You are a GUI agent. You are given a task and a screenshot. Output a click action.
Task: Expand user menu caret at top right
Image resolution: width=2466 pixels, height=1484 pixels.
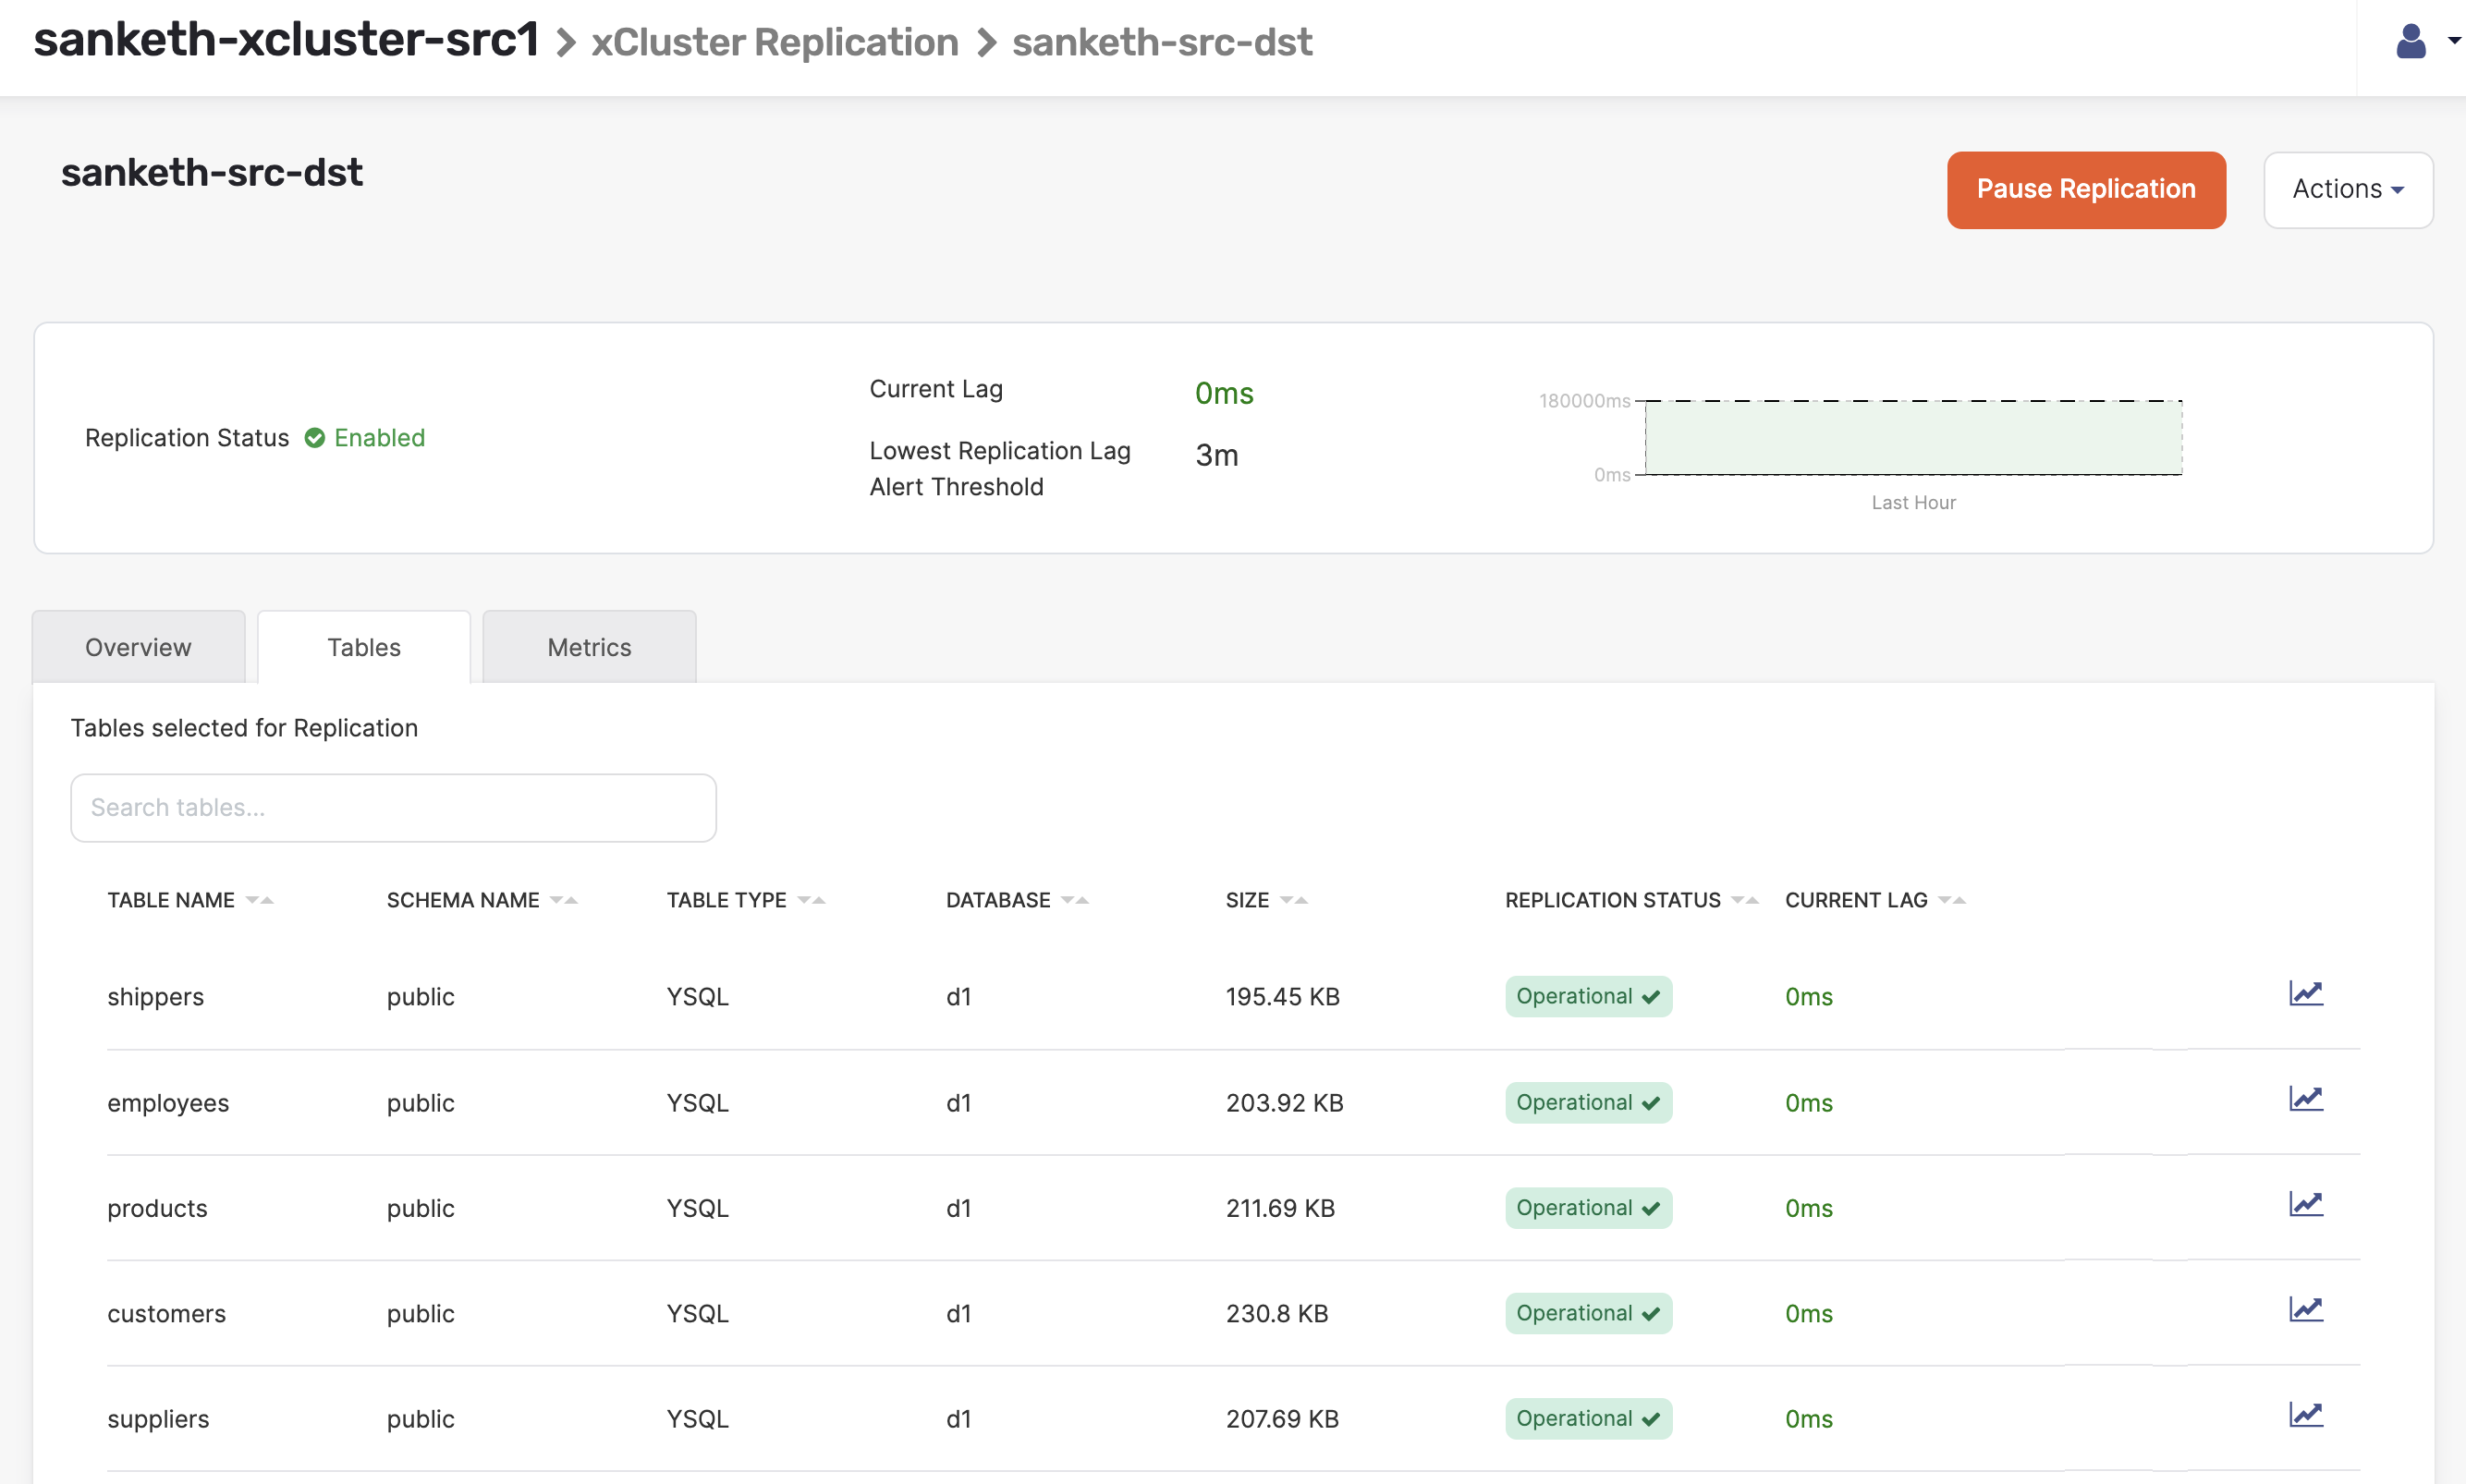[2453, 42]
